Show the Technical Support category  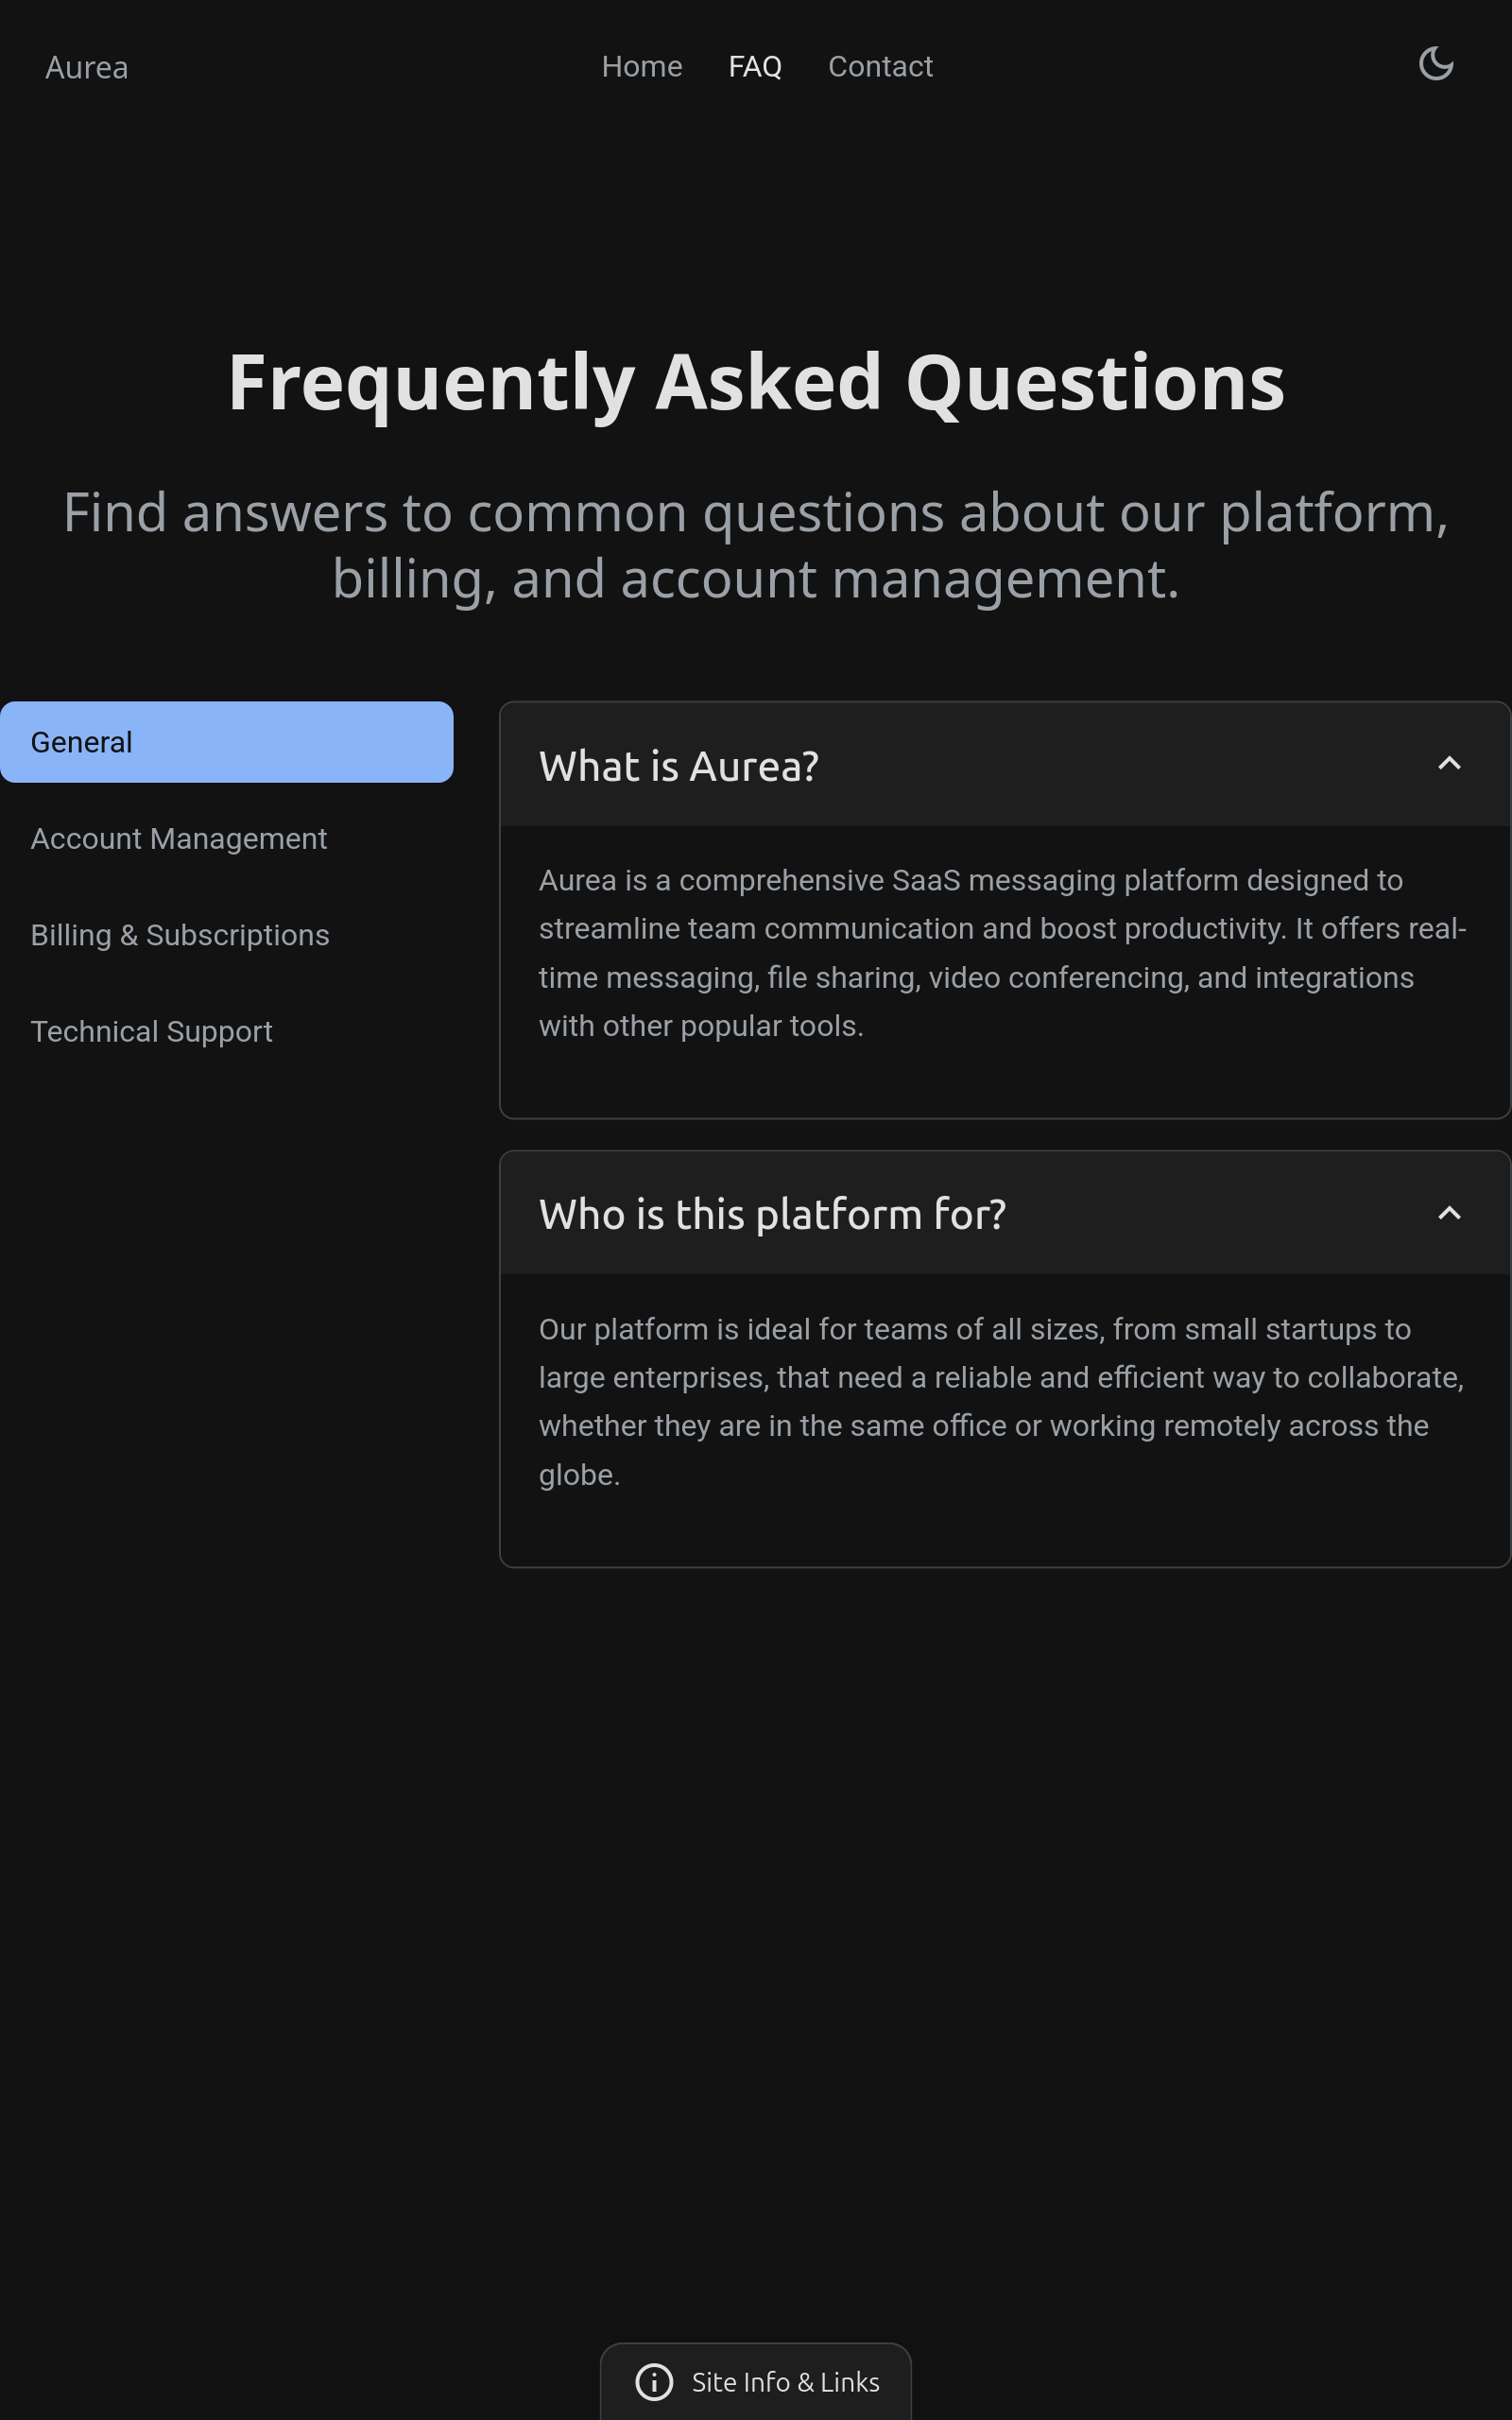tap(151, 1031)
